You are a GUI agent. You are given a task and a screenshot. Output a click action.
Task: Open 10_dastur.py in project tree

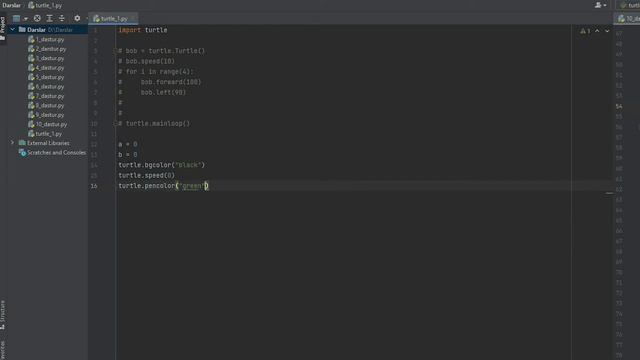47,124
